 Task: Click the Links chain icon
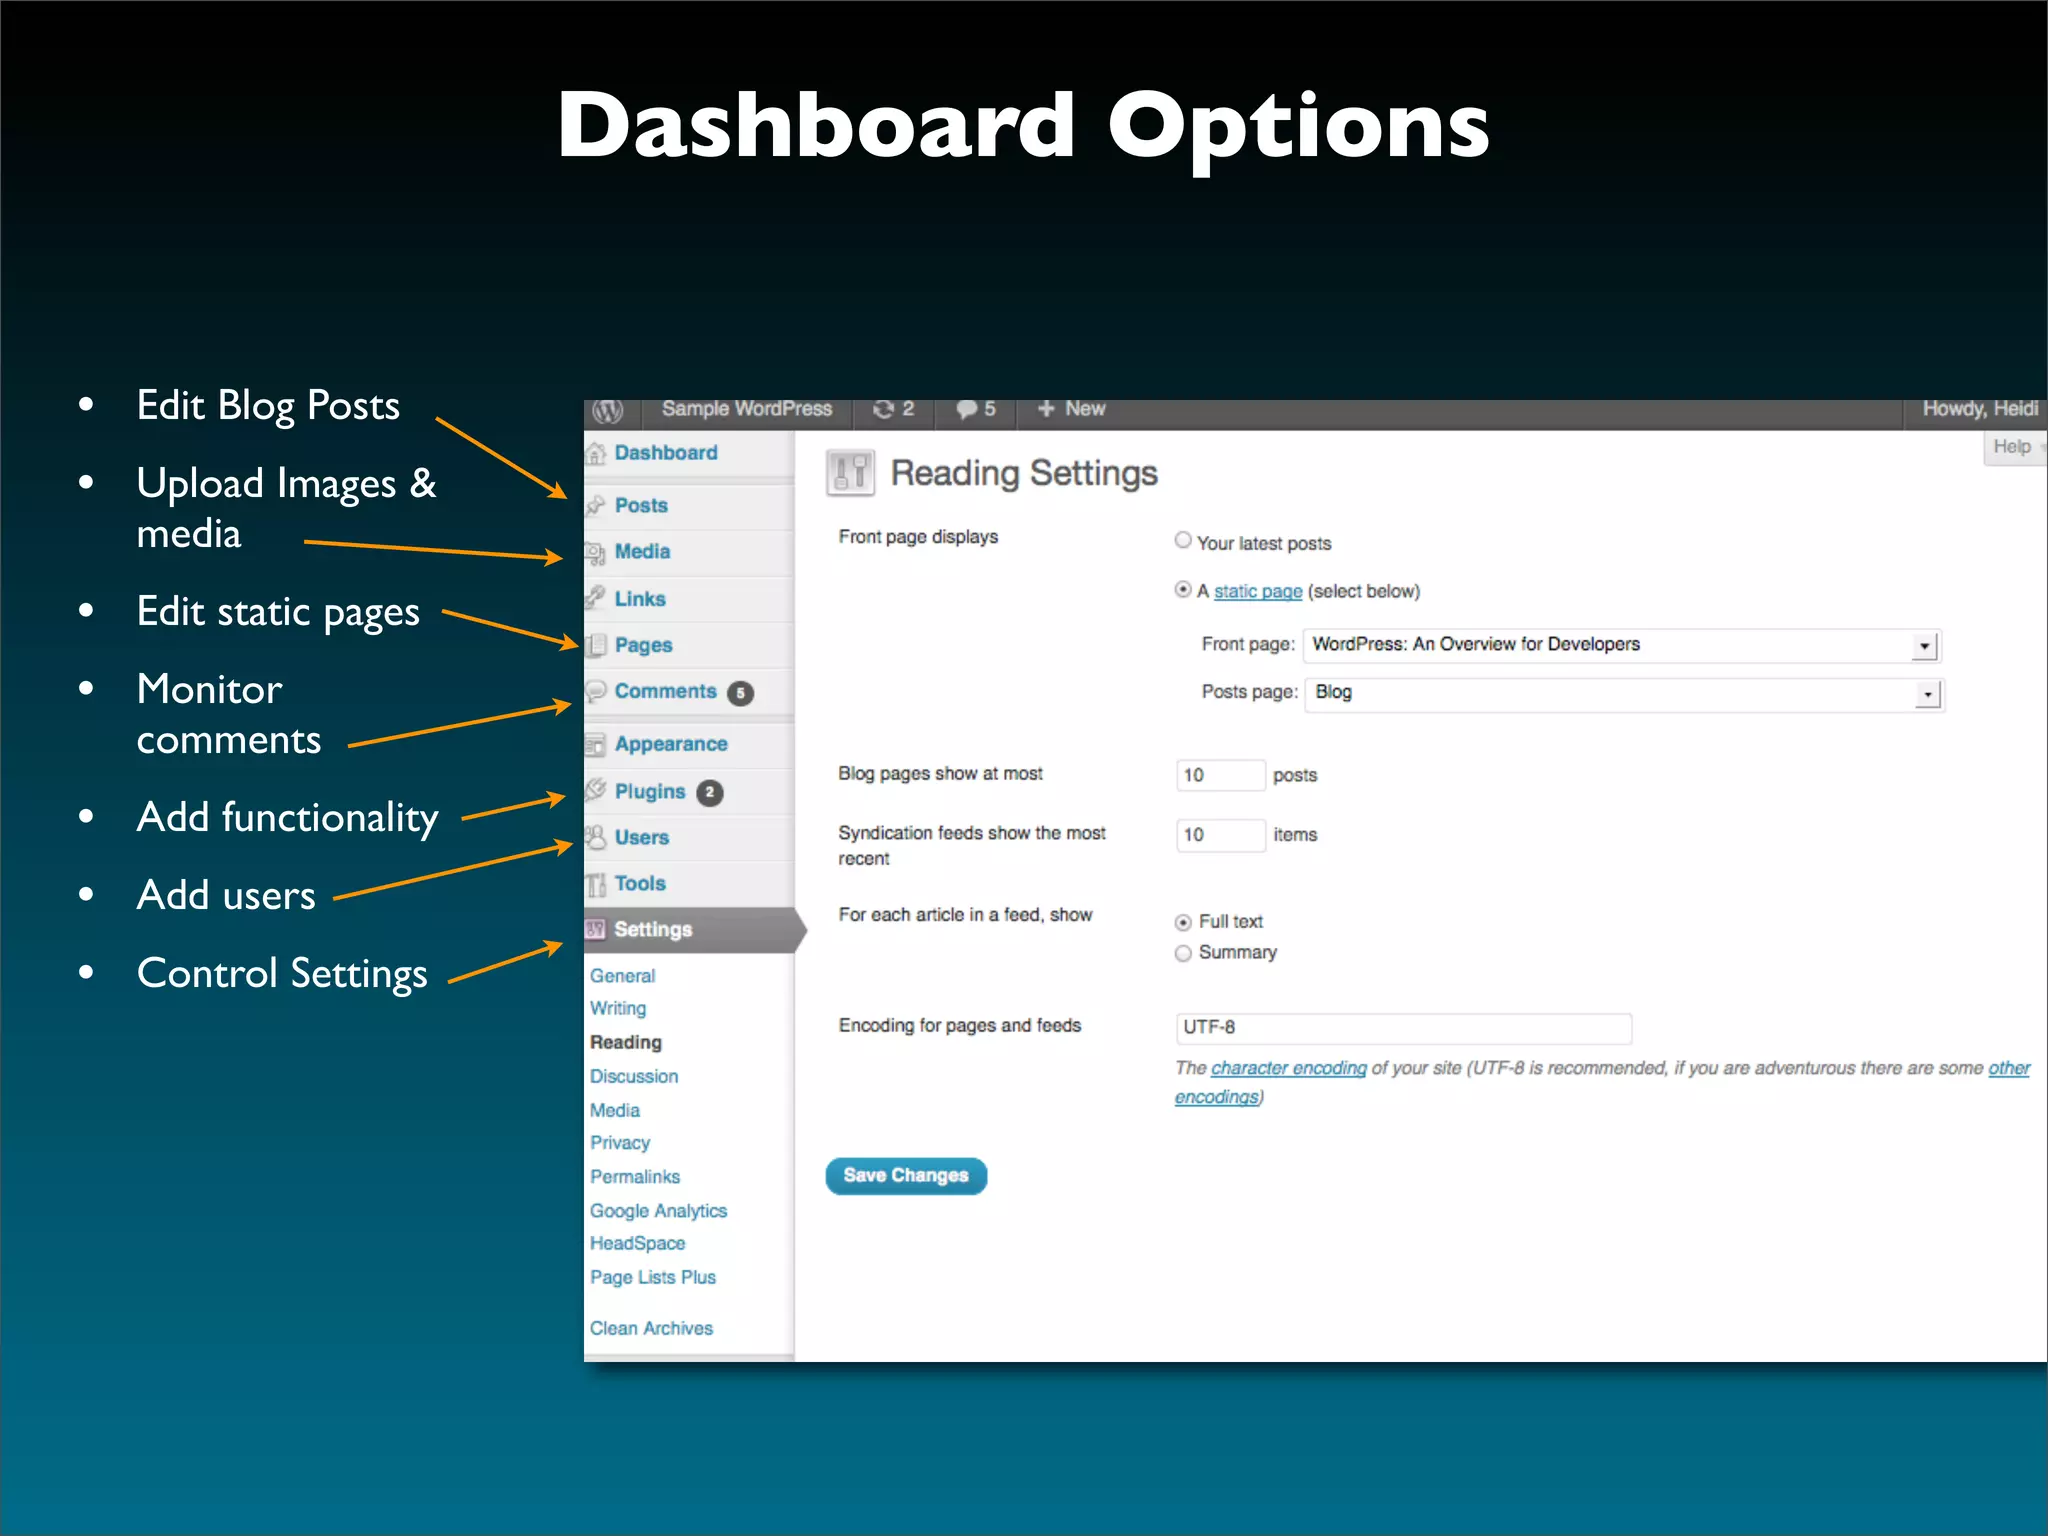pyautogui.click(x=596, y=598)
